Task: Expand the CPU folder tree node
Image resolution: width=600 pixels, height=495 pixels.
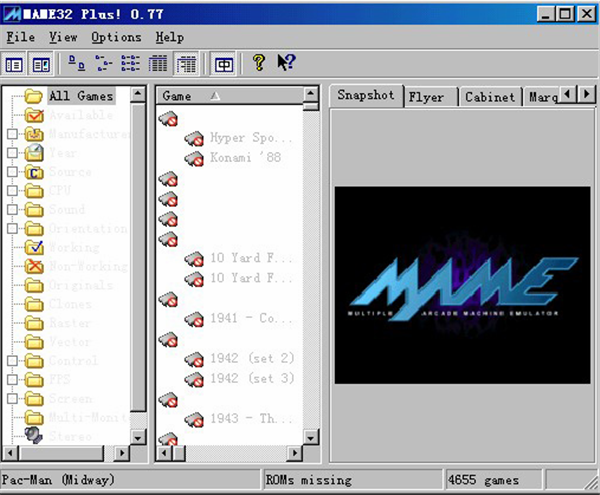Action: (11, 191)
